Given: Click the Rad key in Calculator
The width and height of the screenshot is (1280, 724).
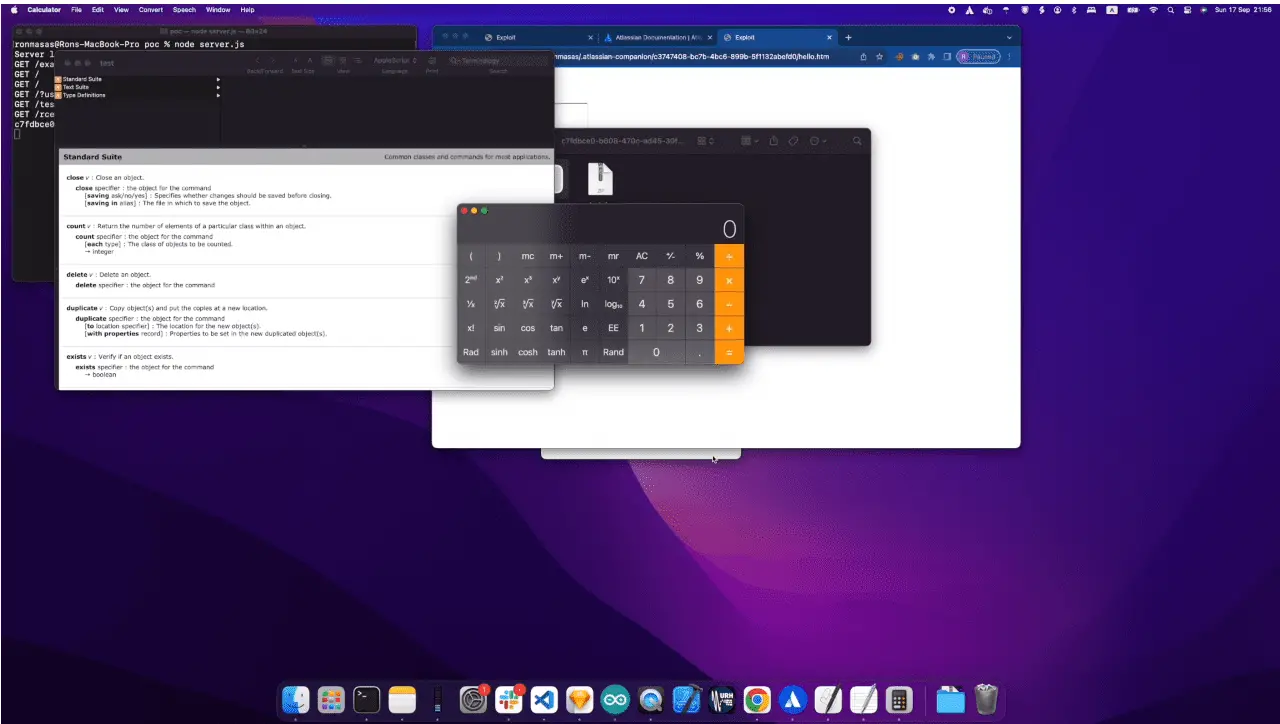Looking at the screenshot, I should tap(471, 352).
